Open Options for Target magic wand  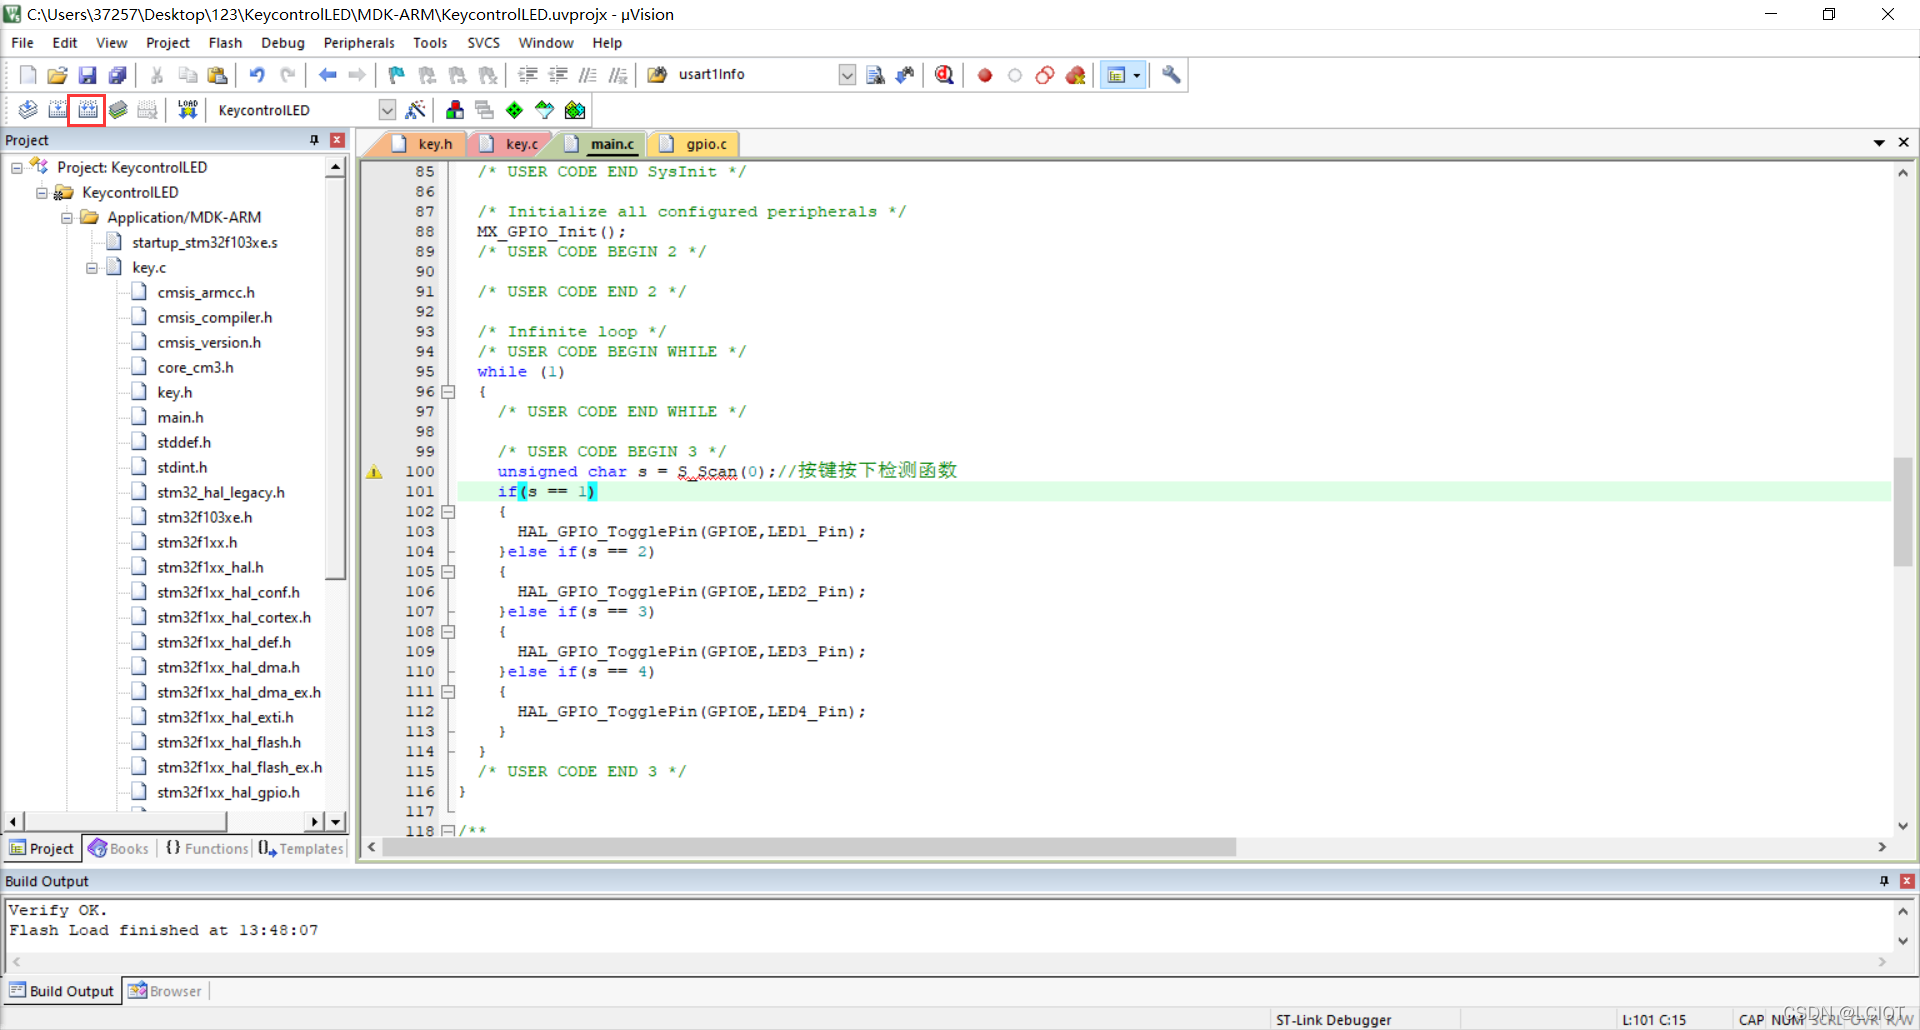(416, 110)
